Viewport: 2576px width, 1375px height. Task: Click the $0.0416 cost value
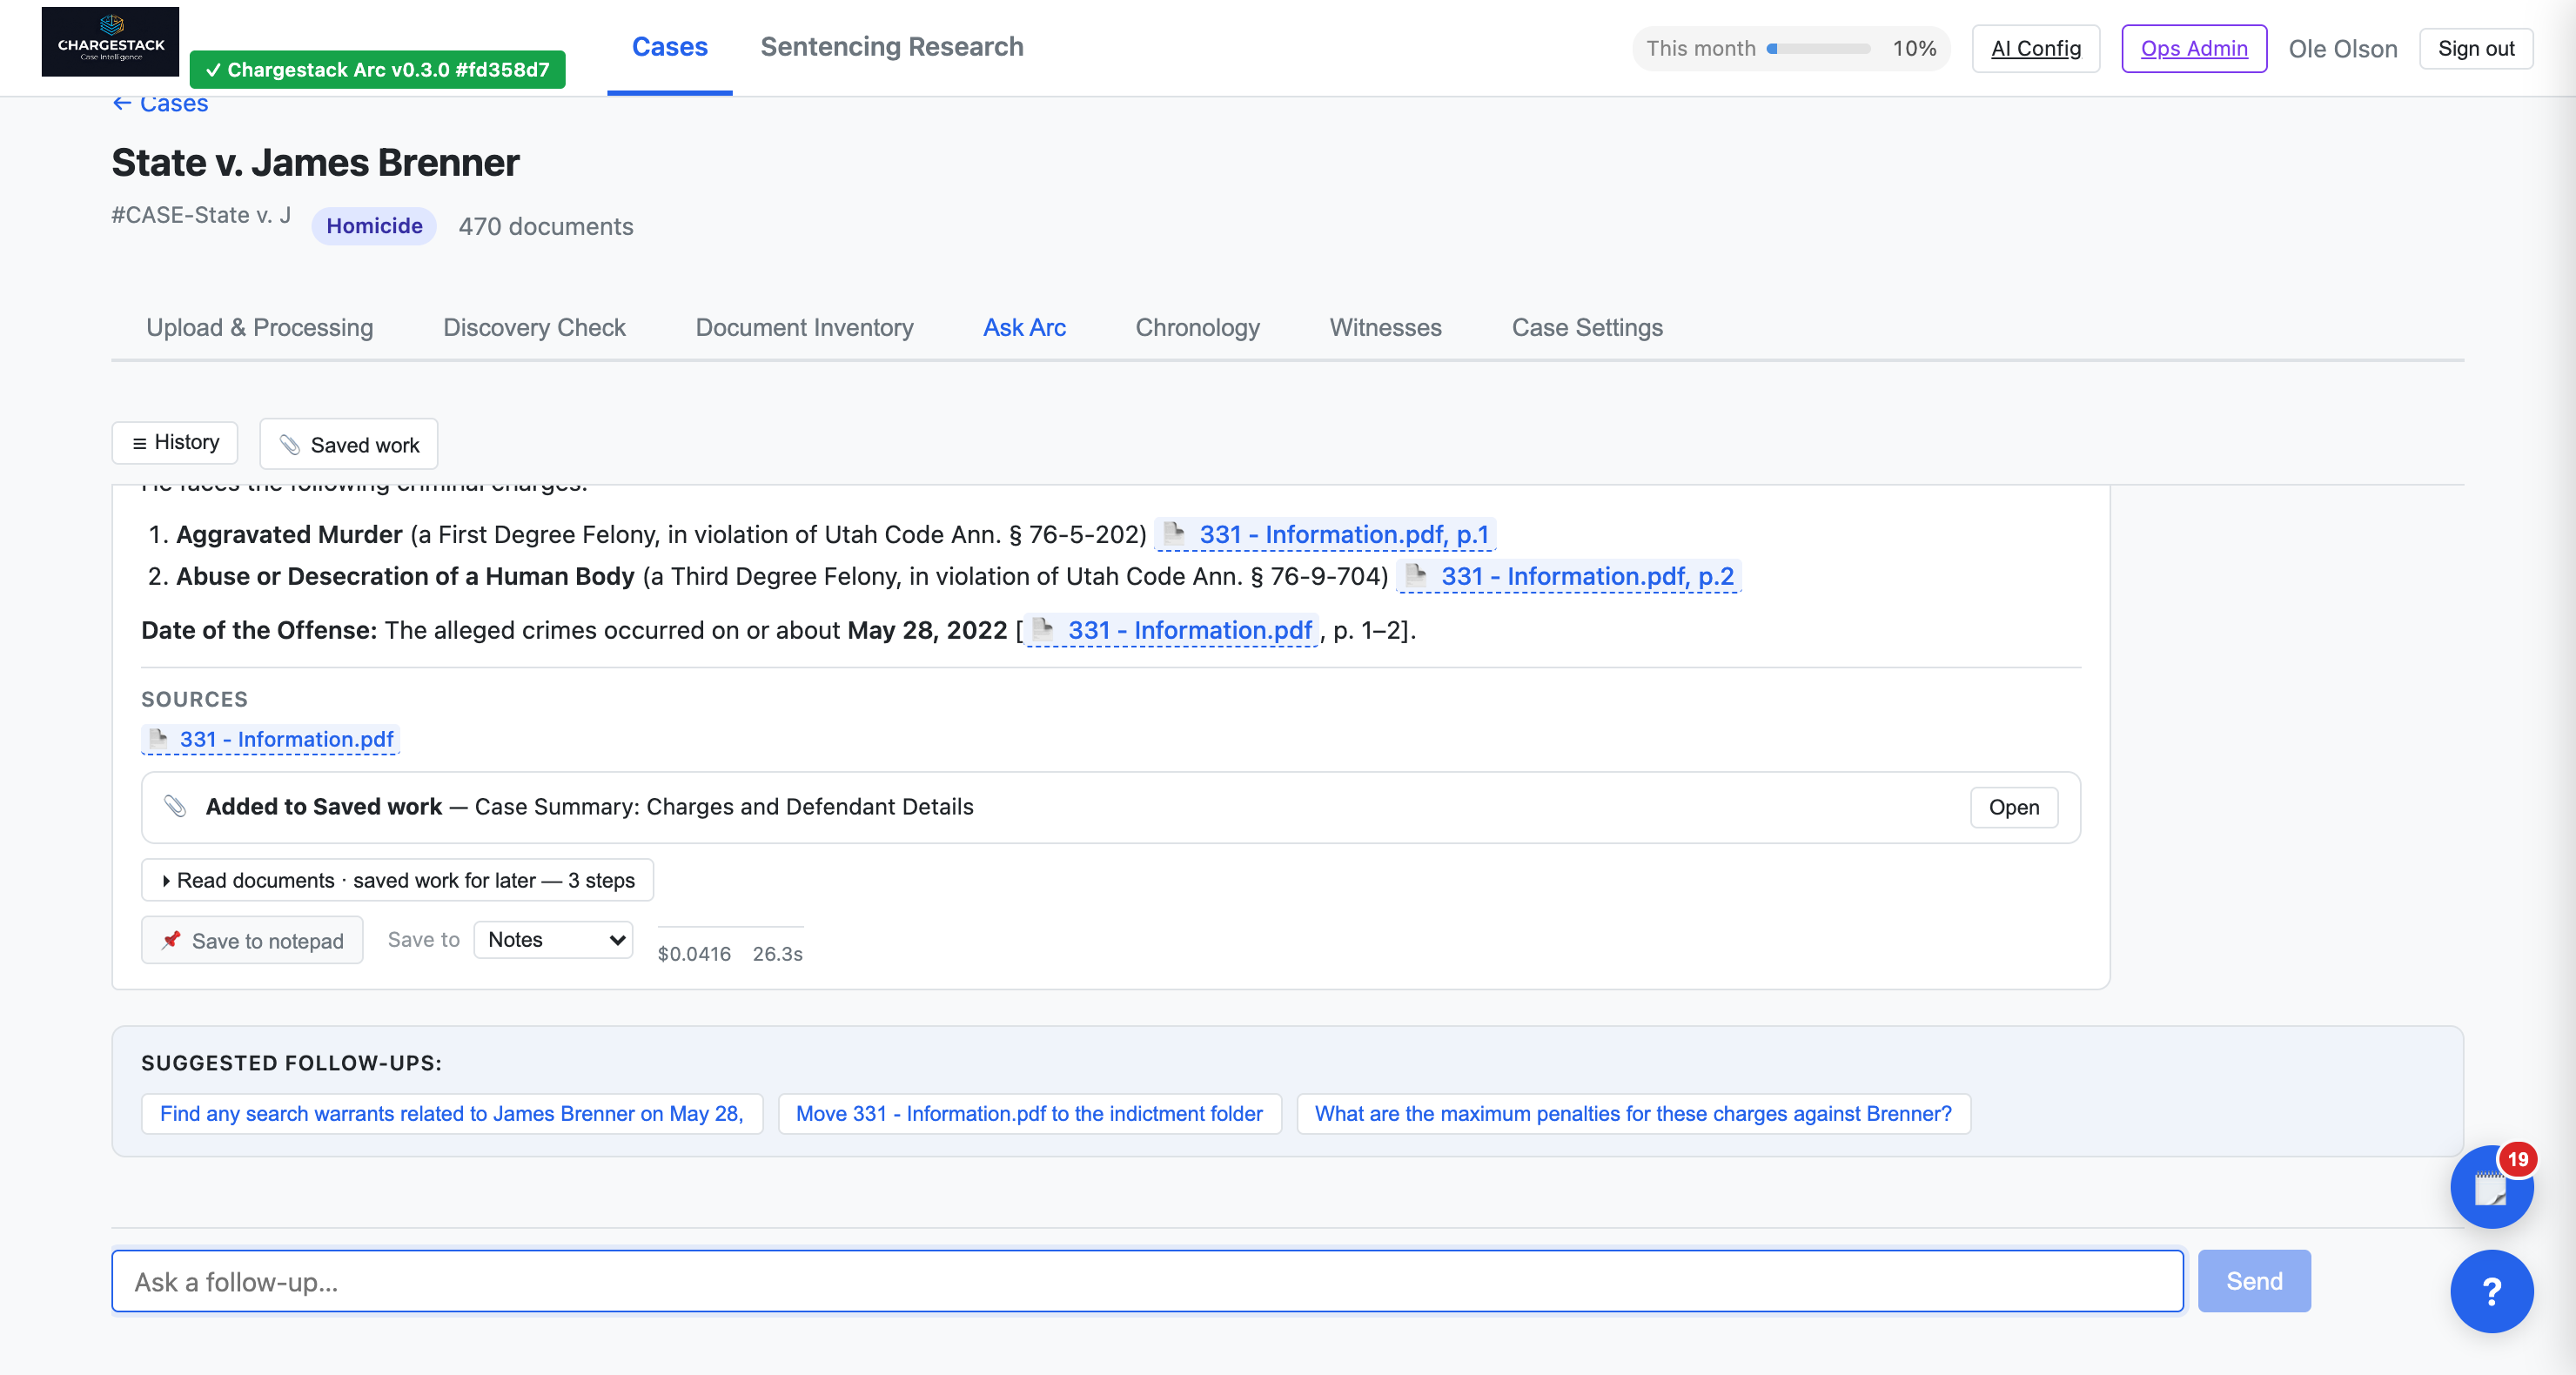point(694,953)
